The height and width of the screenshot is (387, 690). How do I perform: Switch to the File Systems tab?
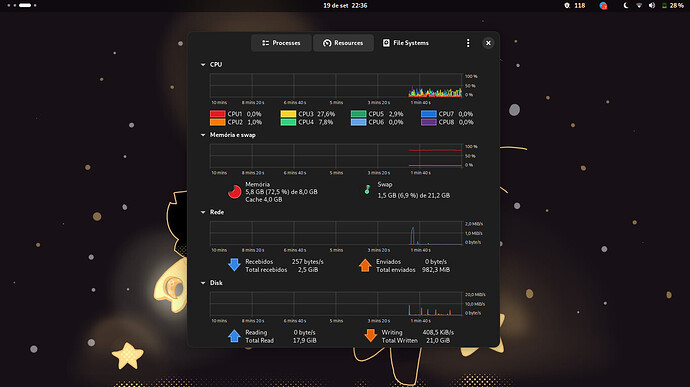click(x=405, y=43)
